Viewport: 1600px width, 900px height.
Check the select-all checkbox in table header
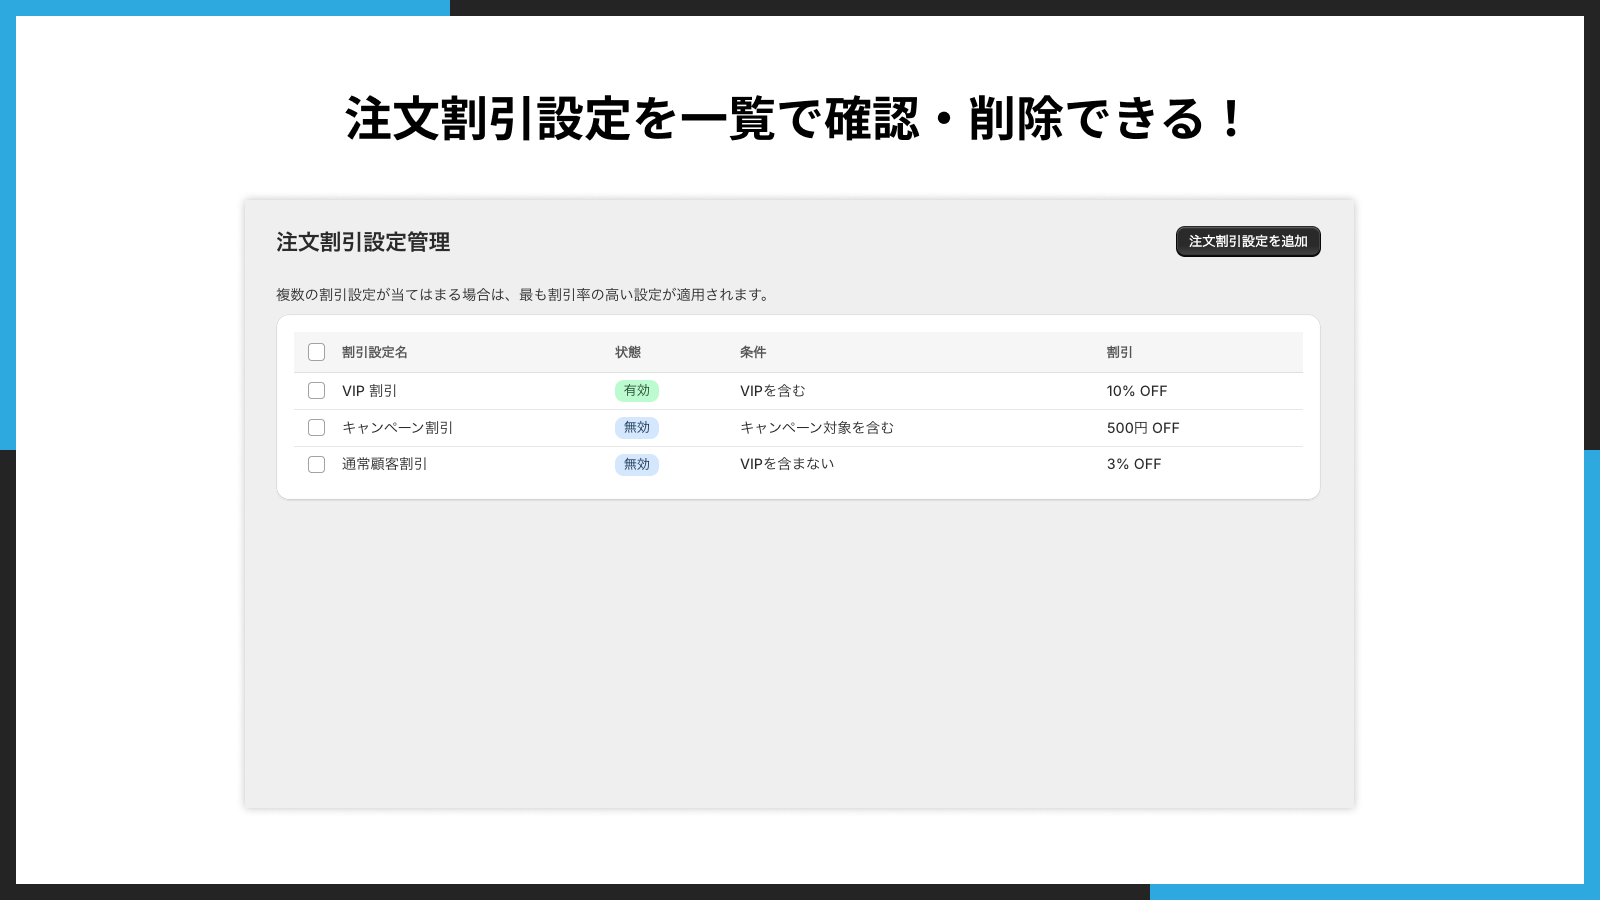tap(316, 352)
